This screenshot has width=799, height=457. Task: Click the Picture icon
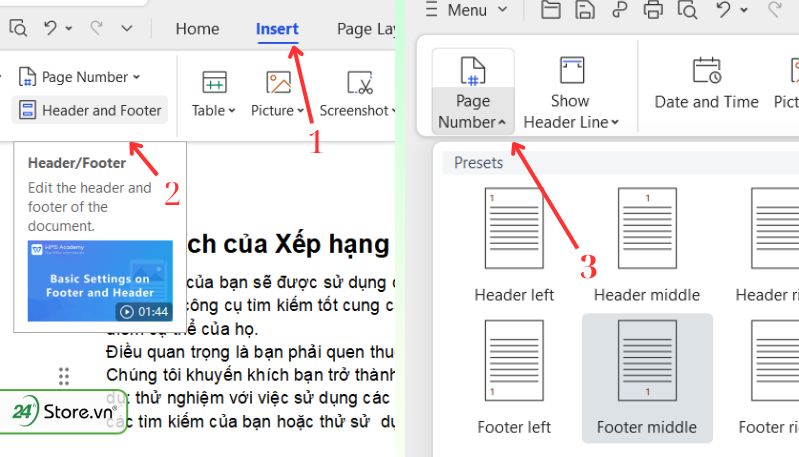tap(278, 82)
